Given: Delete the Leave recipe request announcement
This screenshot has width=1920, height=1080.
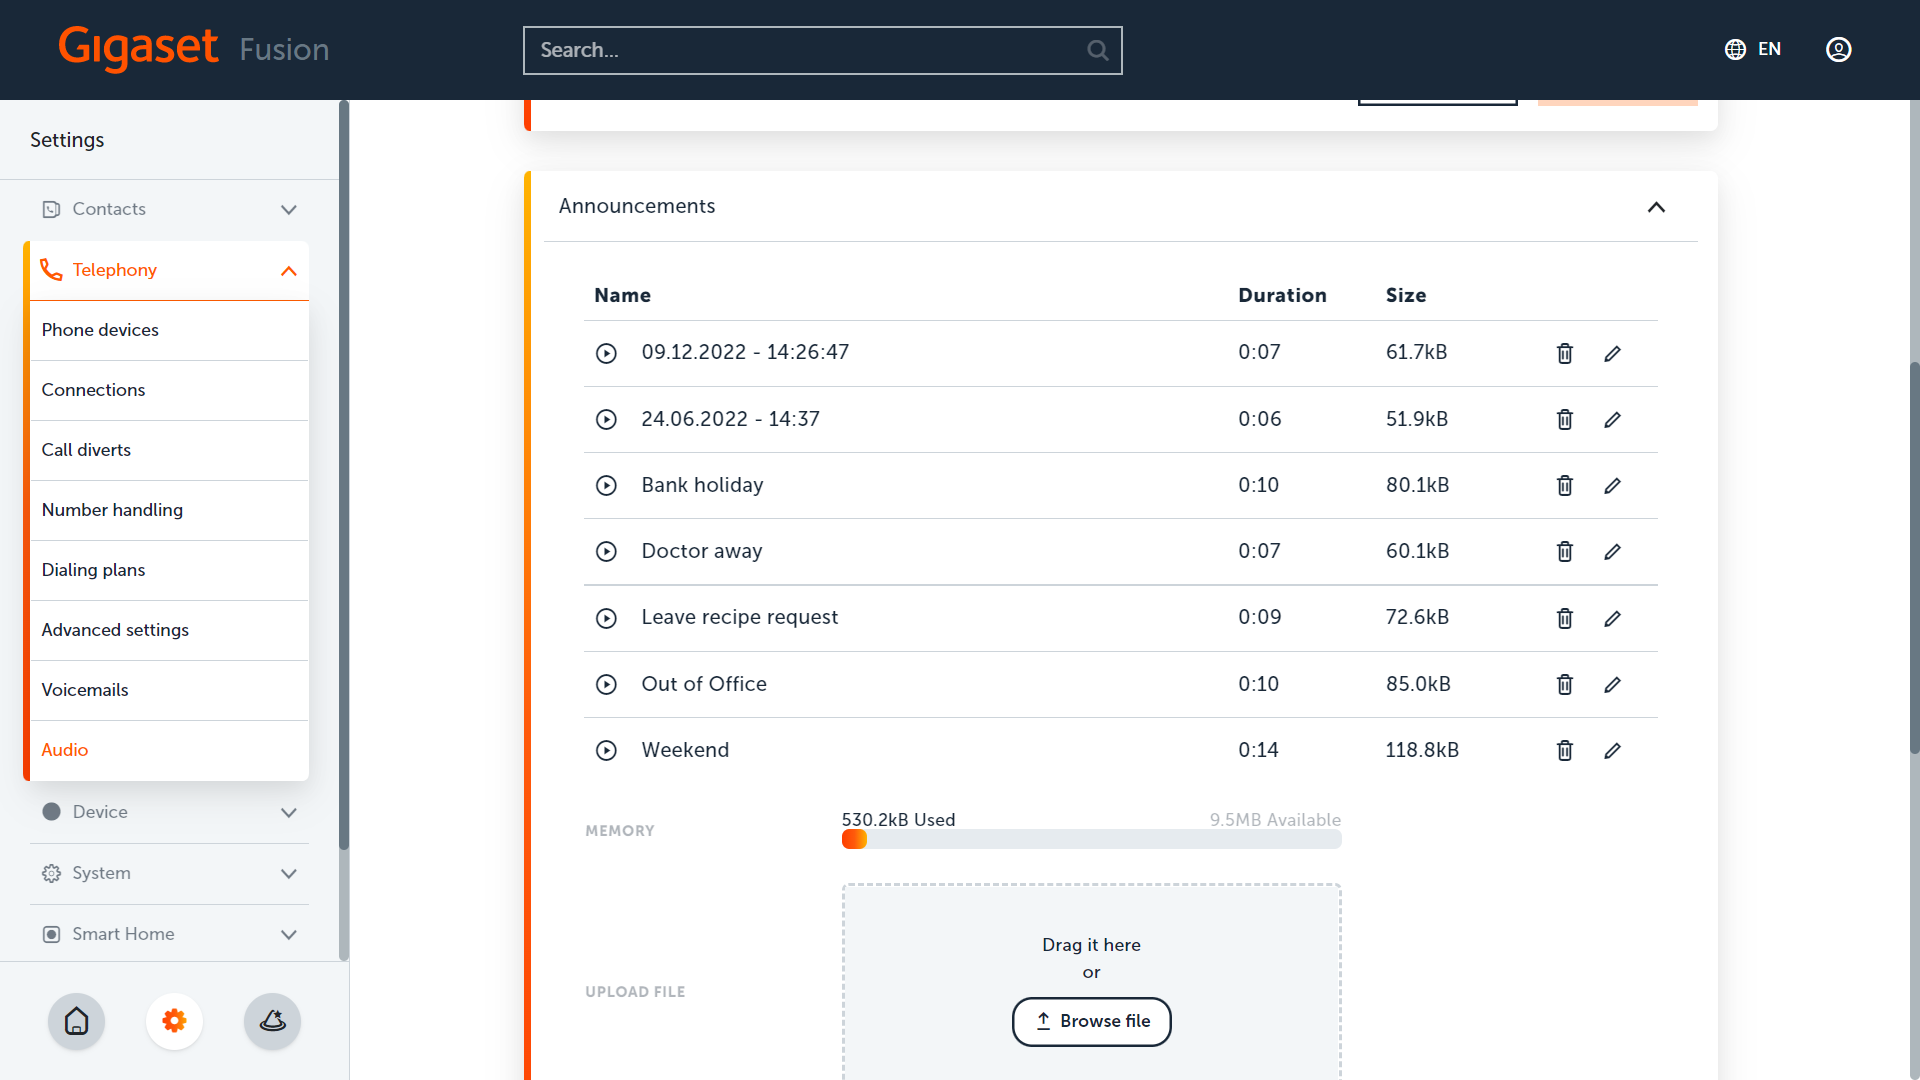Looking at the screenshot, I should (x=1565, y=618).
